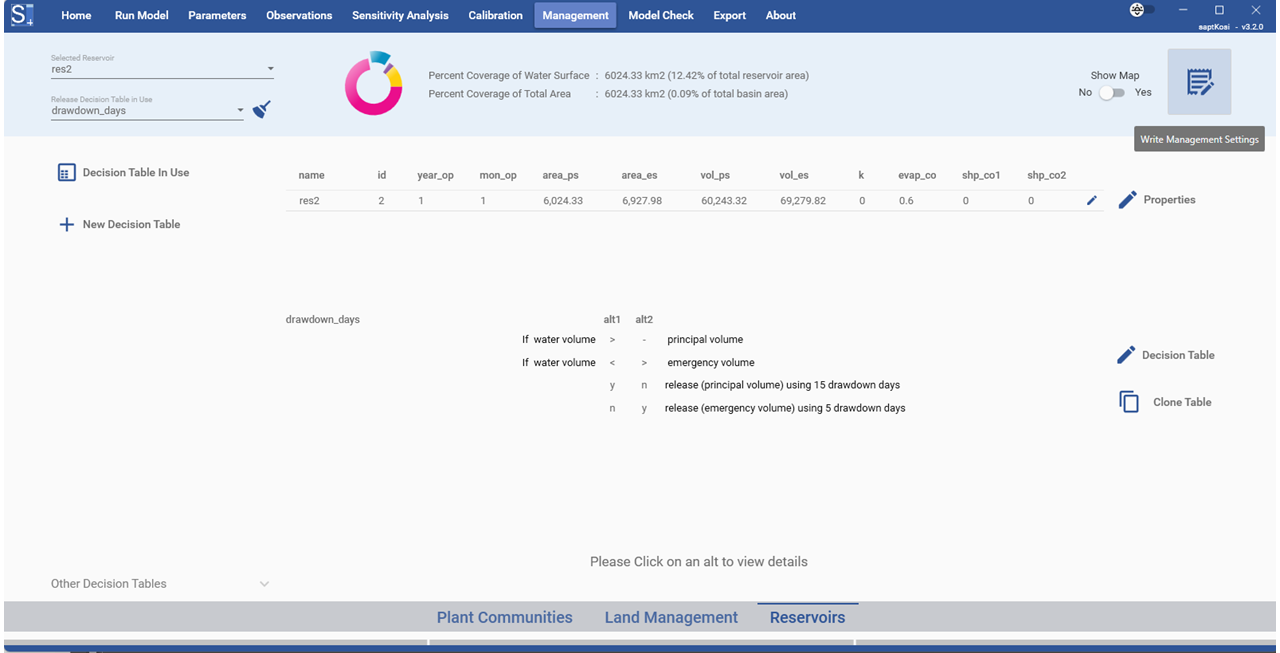Screen dimensions: 1280x653
Task: Click the broom clear icon beside drawdown_days
Action: [262, 109]
